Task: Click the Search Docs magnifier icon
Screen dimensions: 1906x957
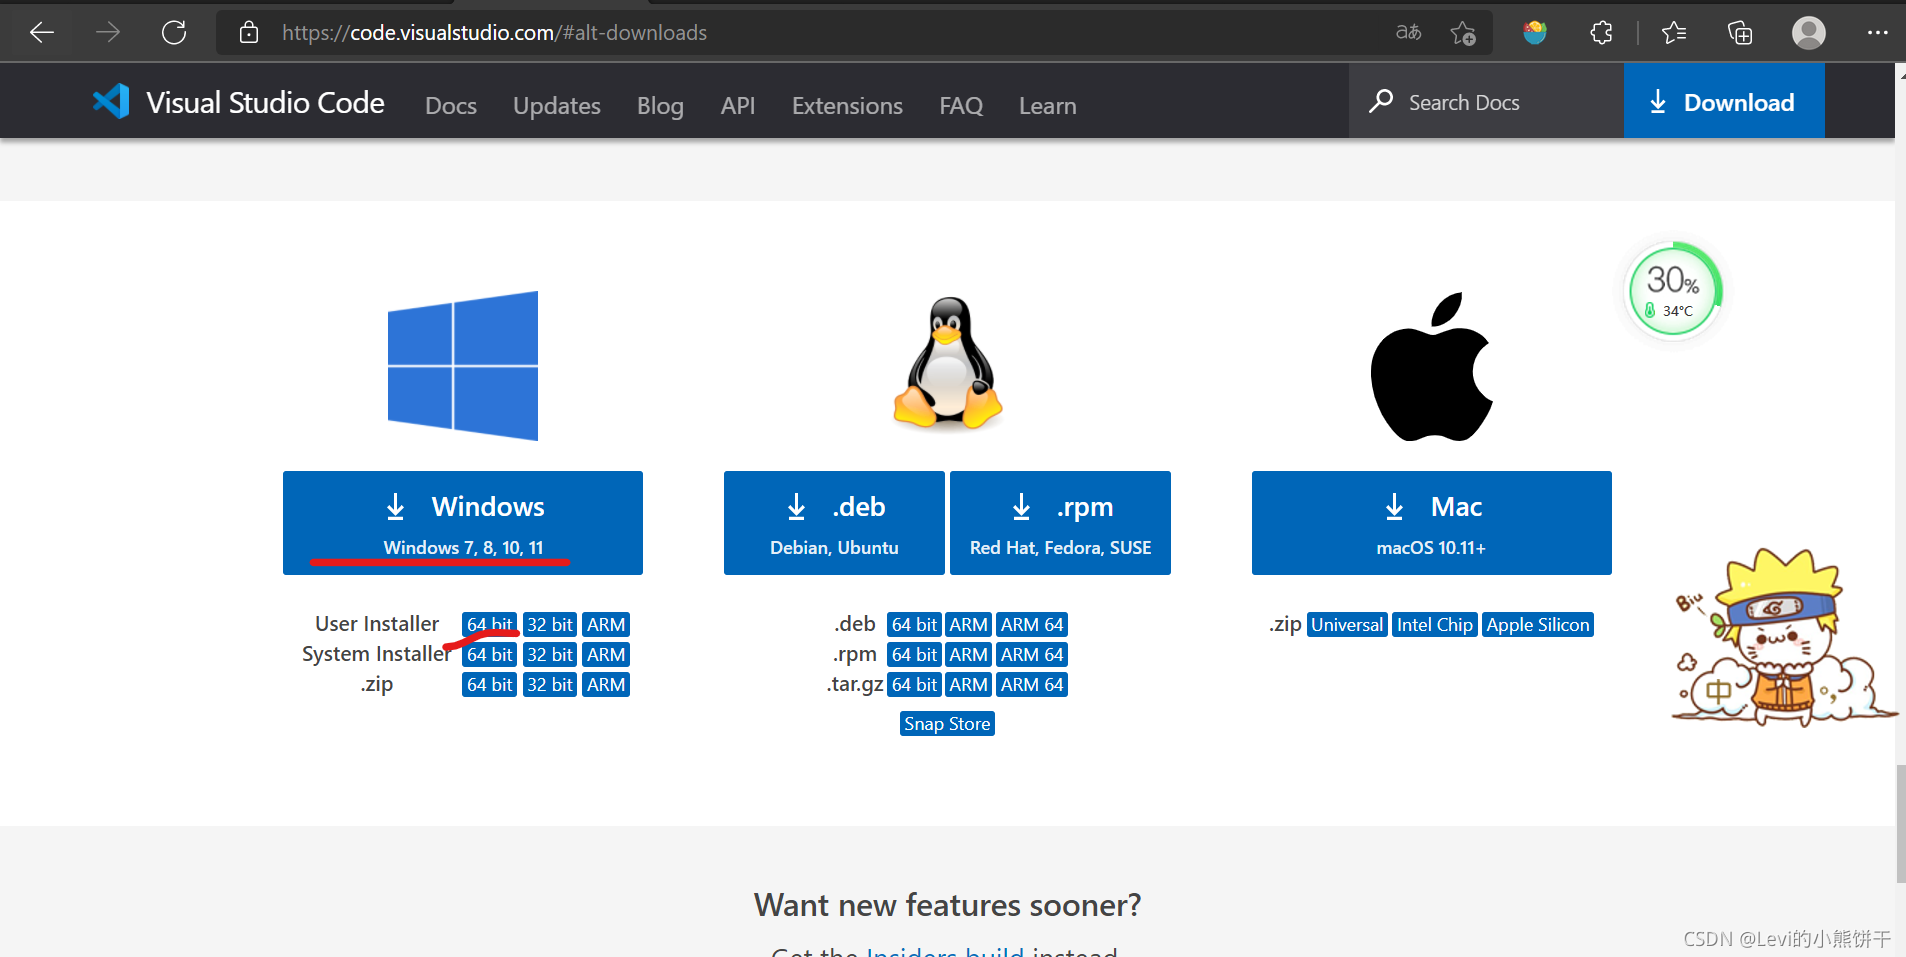Action: click(x=1381, y=101)
